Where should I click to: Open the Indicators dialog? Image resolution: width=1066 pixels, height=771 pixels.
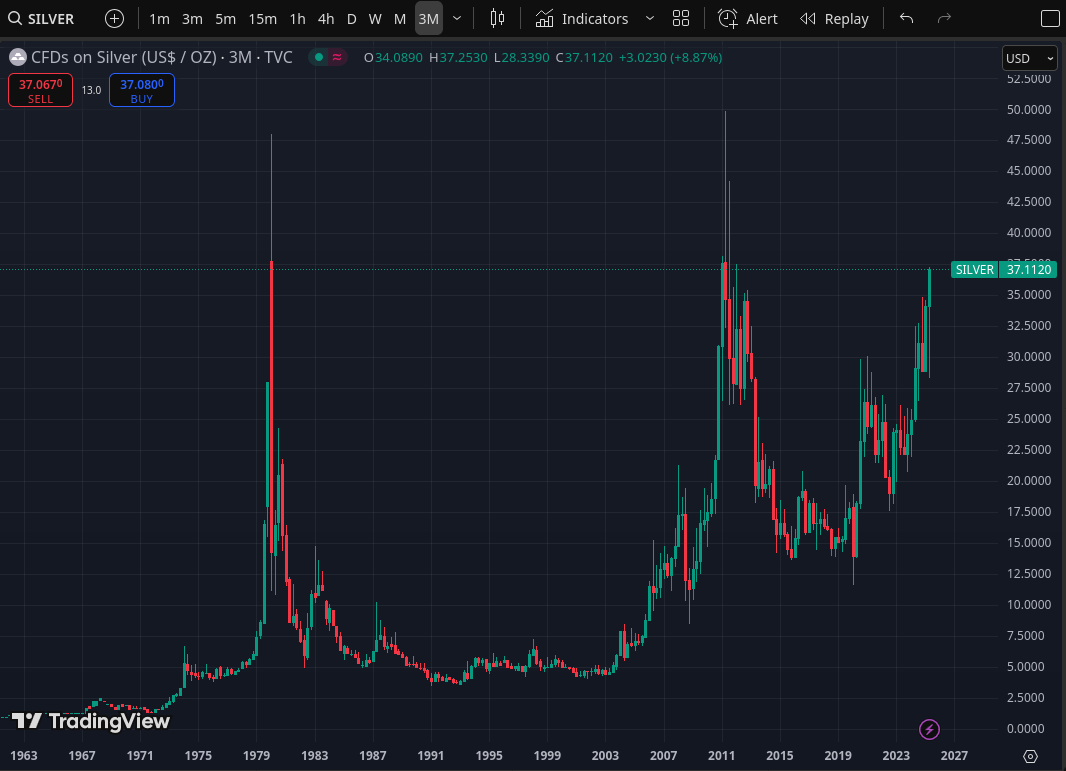(582, 18)
